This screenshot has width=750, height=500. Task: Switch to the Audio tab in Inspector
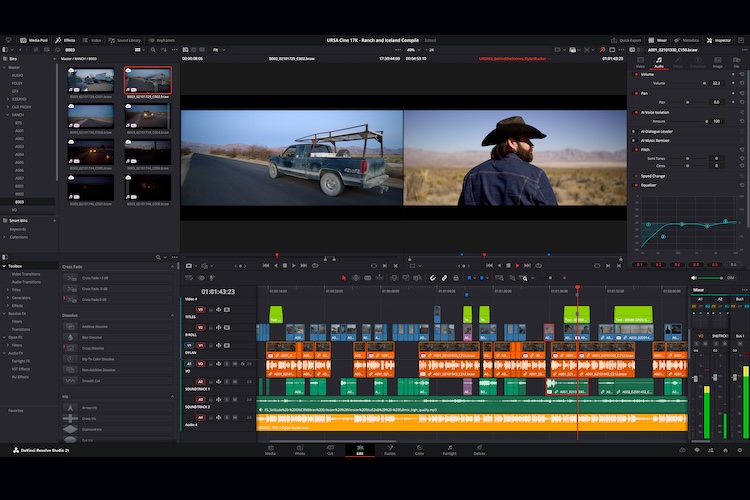click(659, 62)
